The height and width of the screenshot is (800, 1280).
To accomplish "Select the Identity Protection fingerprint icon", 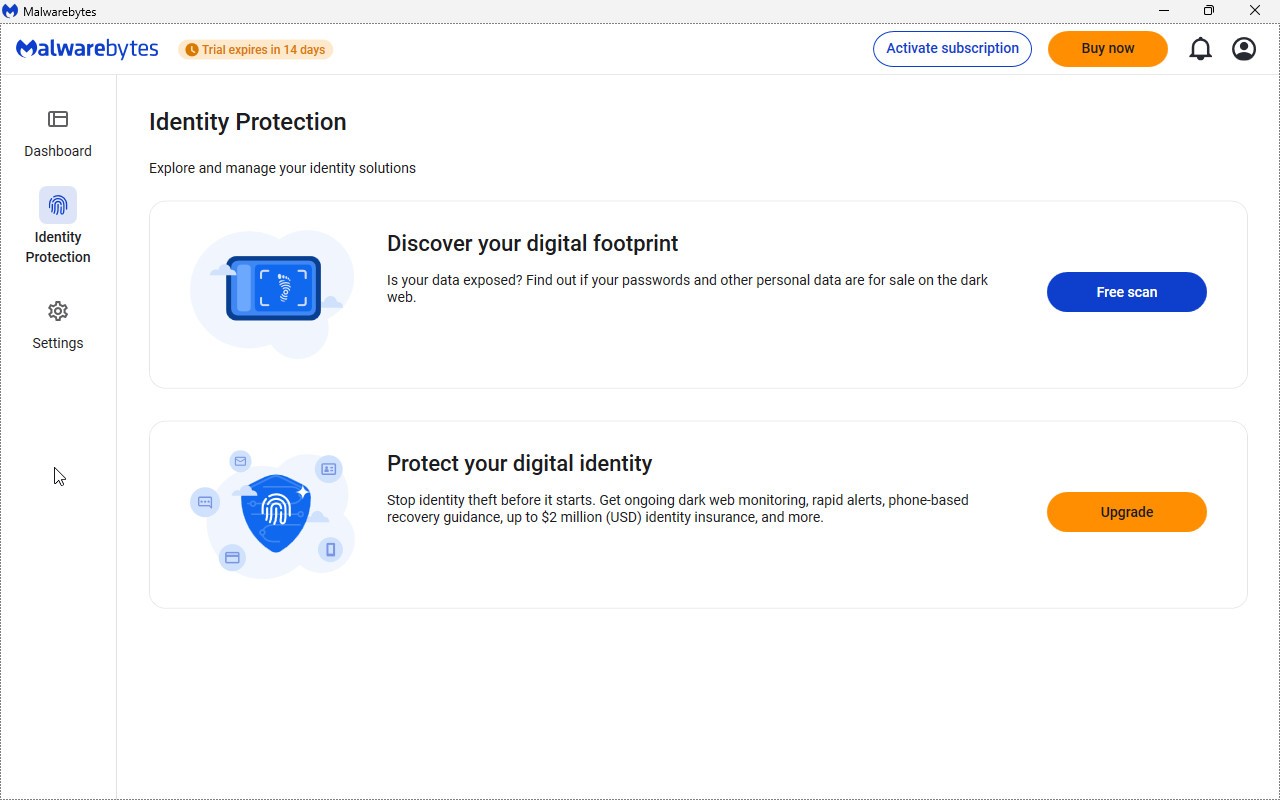I will [x=58, y=205].
